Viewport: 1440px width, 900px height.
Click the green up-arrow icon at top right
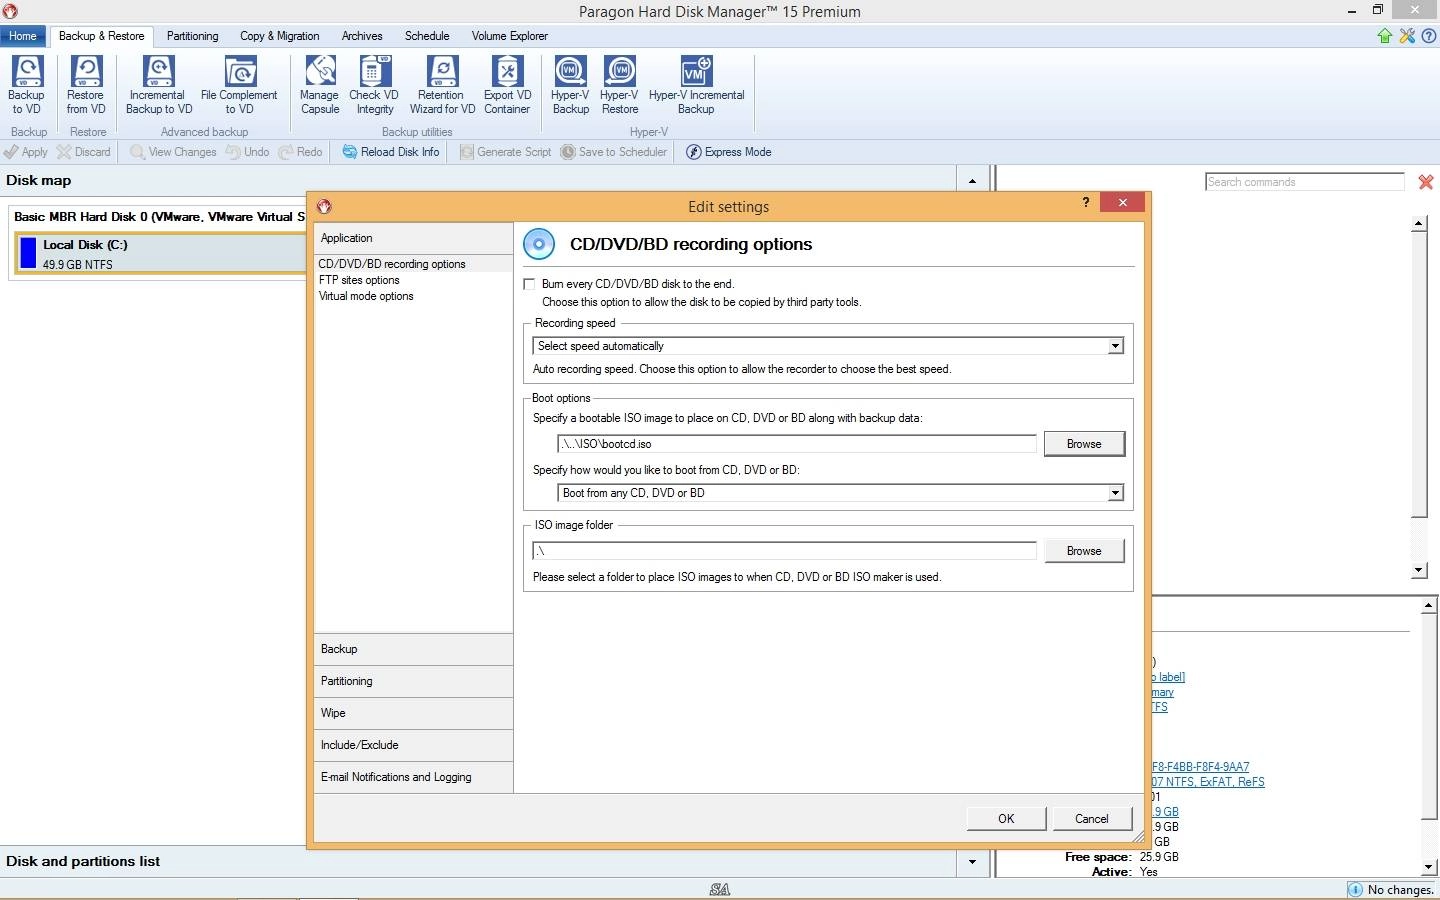tap(1385, 36)
